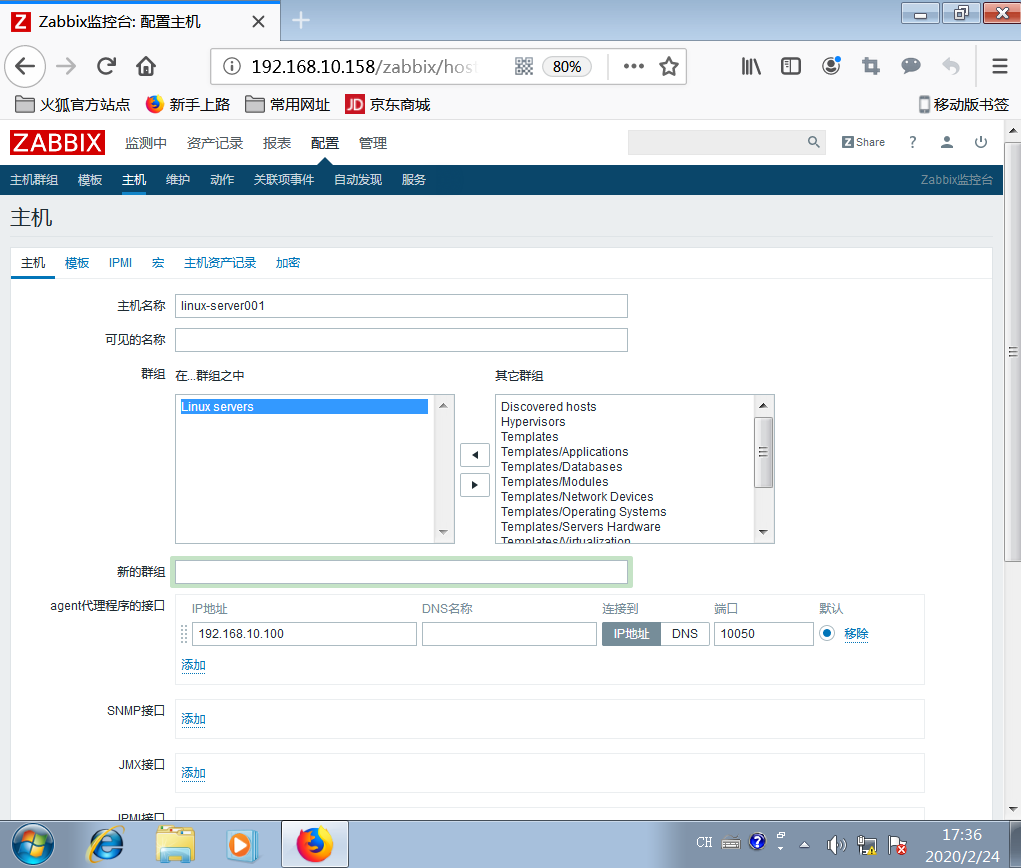Click the 移除 link for agent interface
Screen dimensions: 1021x868
coord(856,634)
